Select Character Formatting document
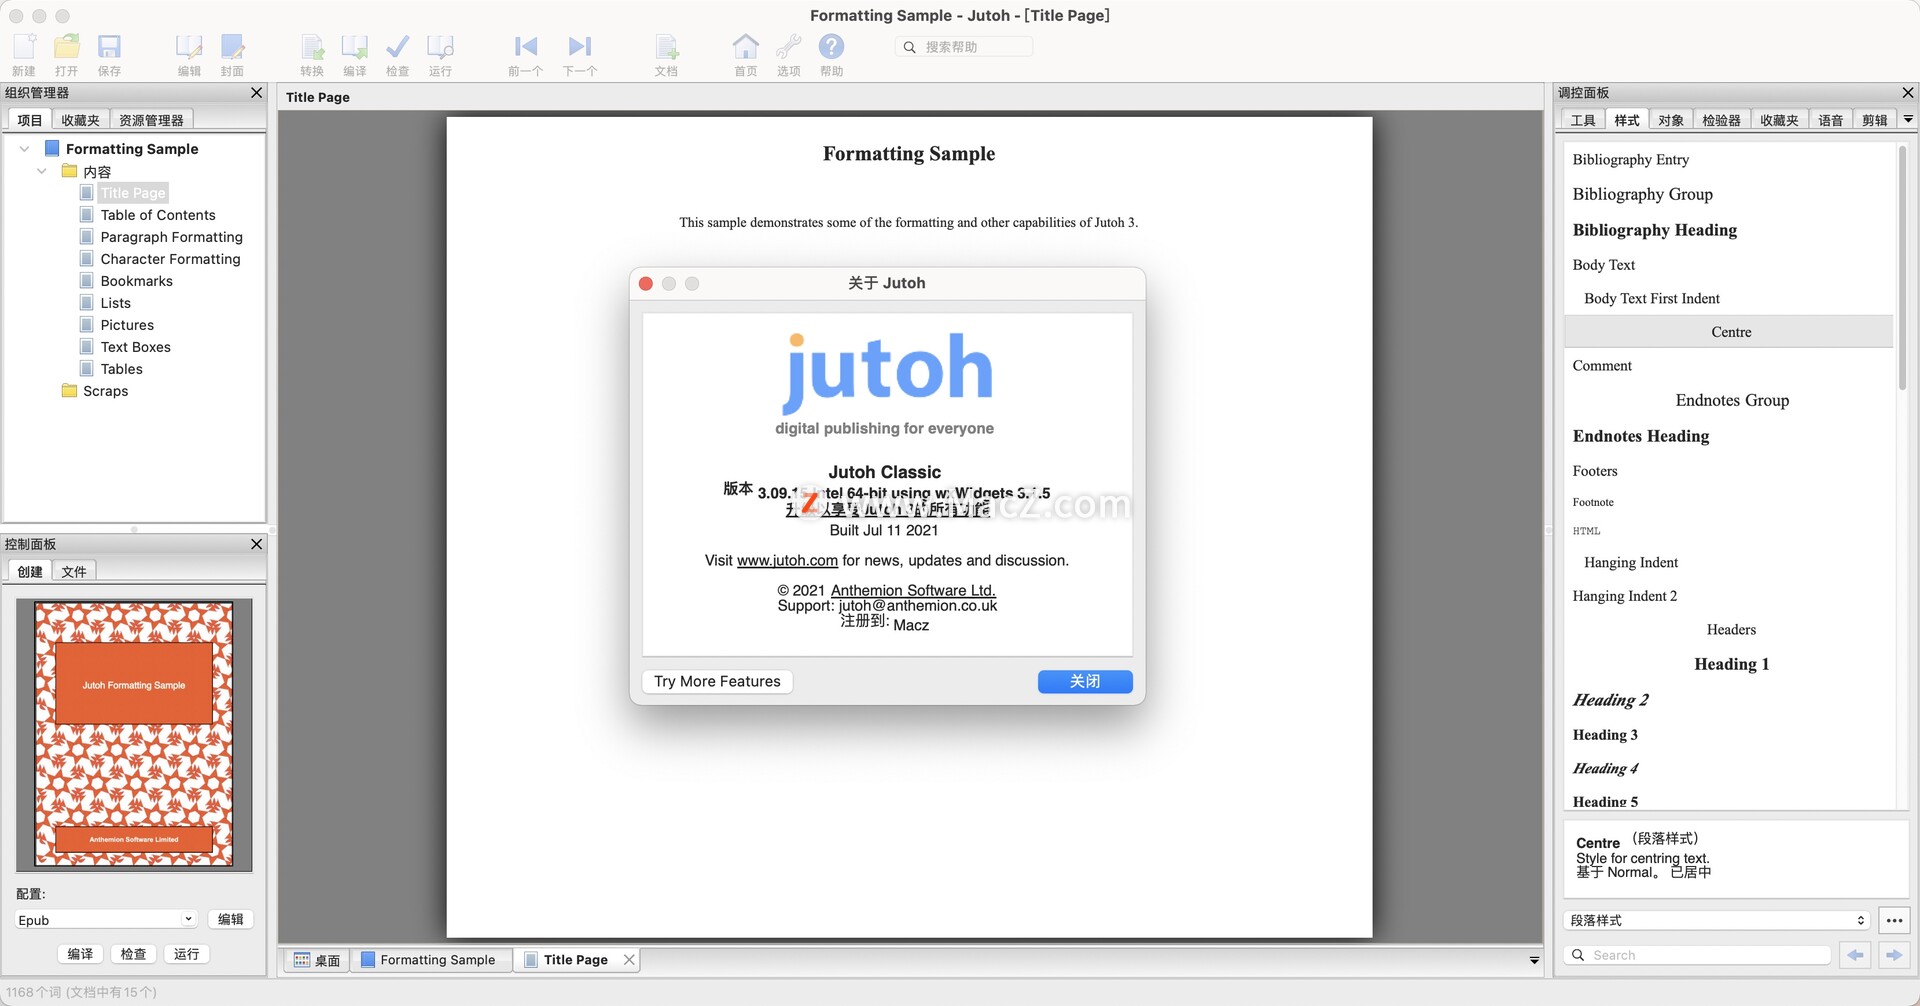The width and height of the screenshot is (1920, 1006). click(170, 259)
